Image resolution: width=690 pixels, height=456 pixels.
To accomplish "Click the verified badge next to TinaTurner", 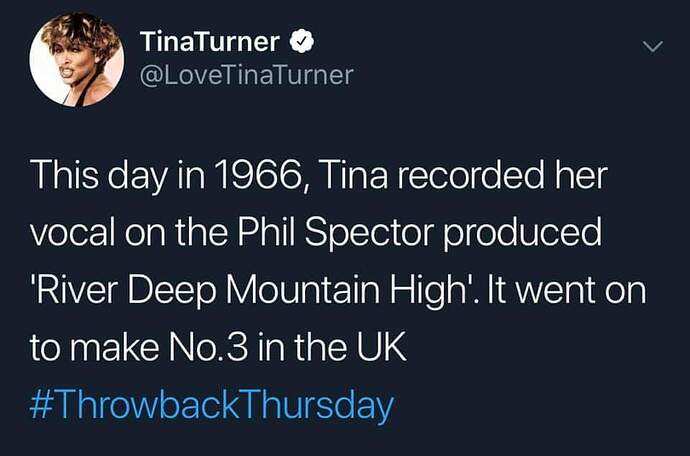I will point(302,42).
